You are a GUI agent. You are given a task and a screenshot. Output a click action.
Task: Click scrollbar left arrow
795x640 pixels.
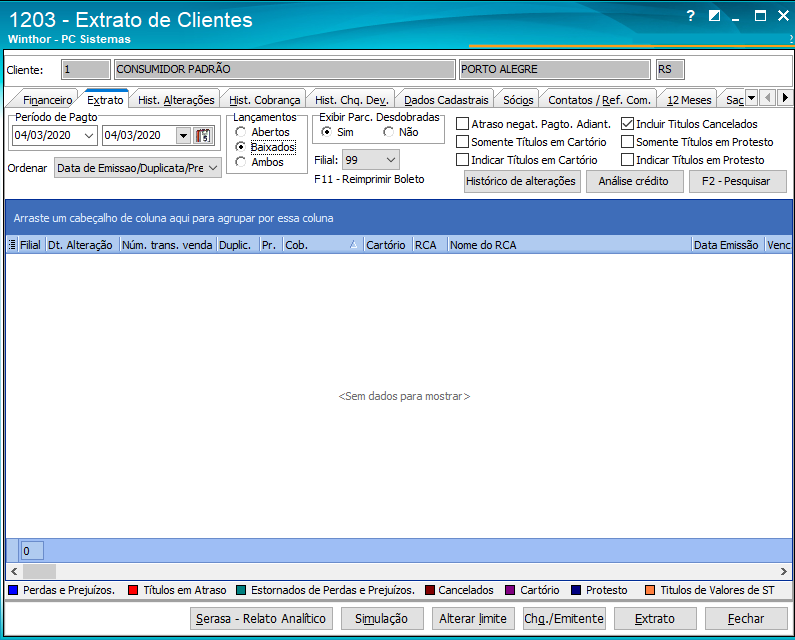pyautogui.click(x=14, y=572)
